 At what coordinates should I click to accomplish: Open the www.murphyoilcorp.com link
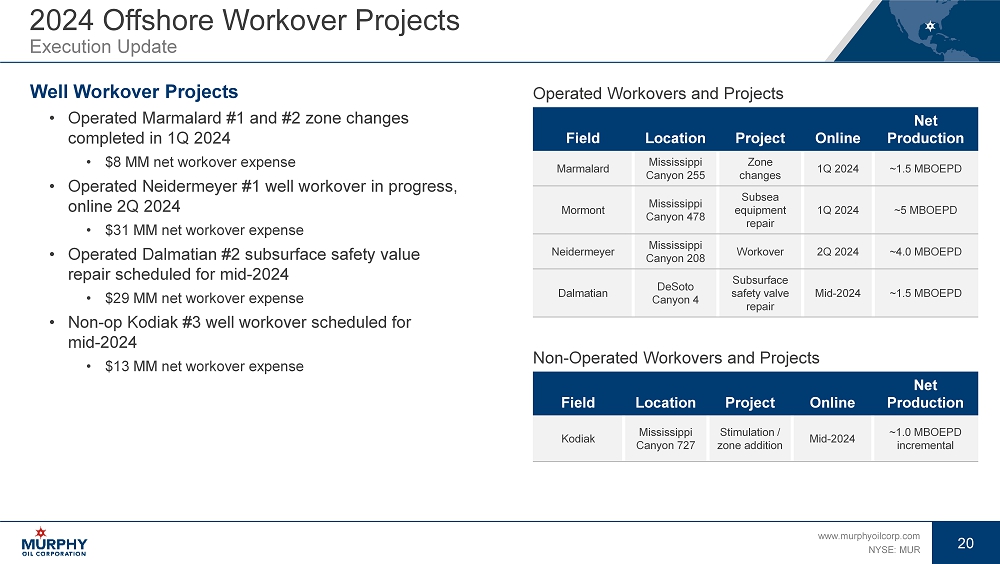click(x=868, y=536)
